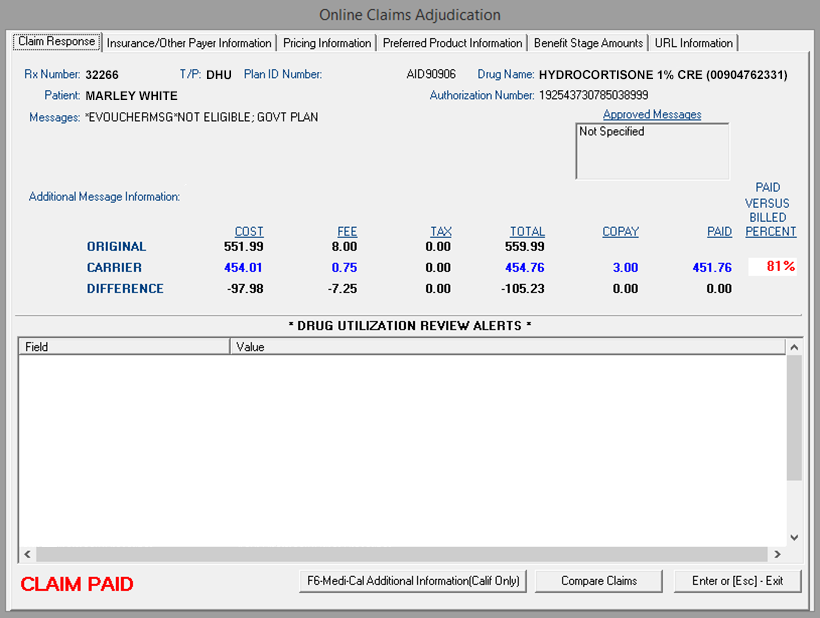The width and height of the screenshot is (820, 618).
Task: Click the horizontal scroll right arrow
Action: coord(776,554)
